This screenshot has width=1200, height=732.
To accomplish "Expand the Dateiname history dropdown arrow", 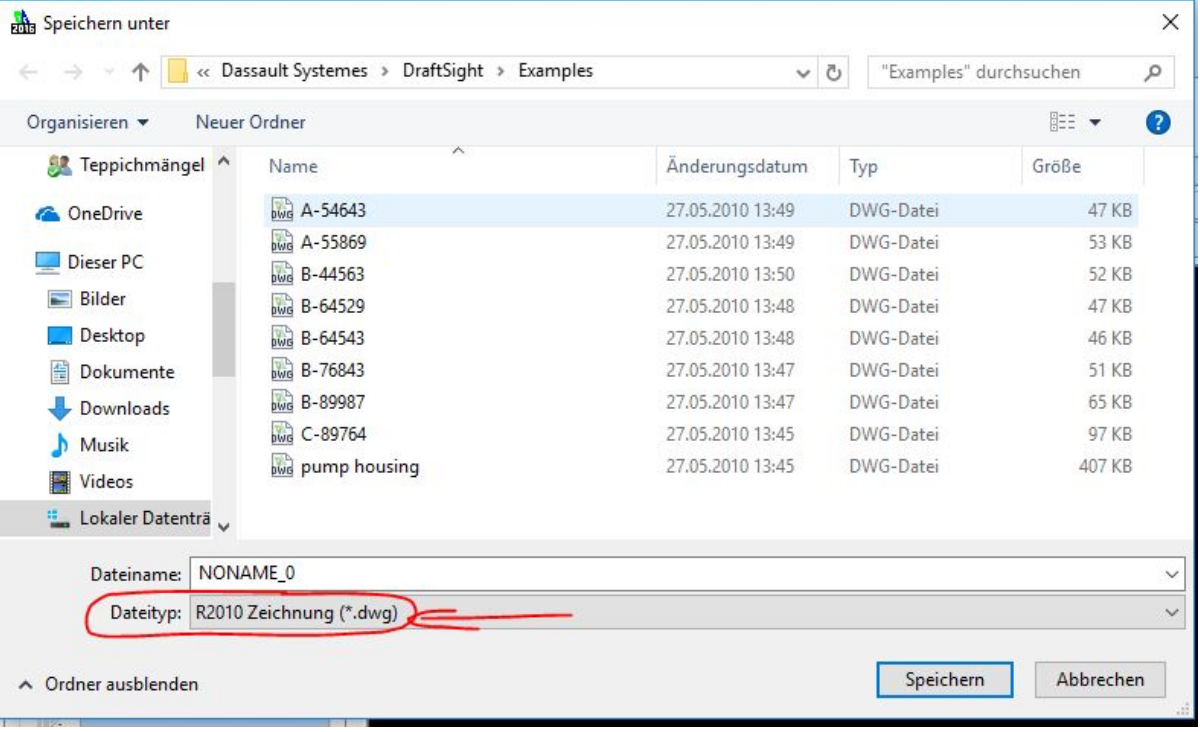I will tap(1172, 574).
